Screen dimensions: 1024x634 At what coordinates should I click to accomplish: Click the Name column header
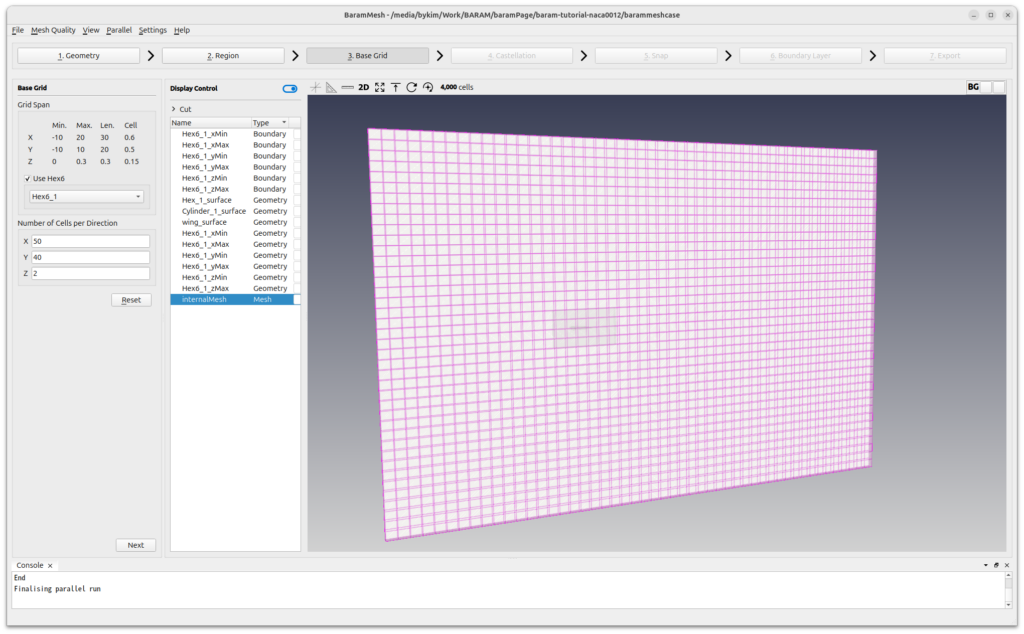[210, 123]
